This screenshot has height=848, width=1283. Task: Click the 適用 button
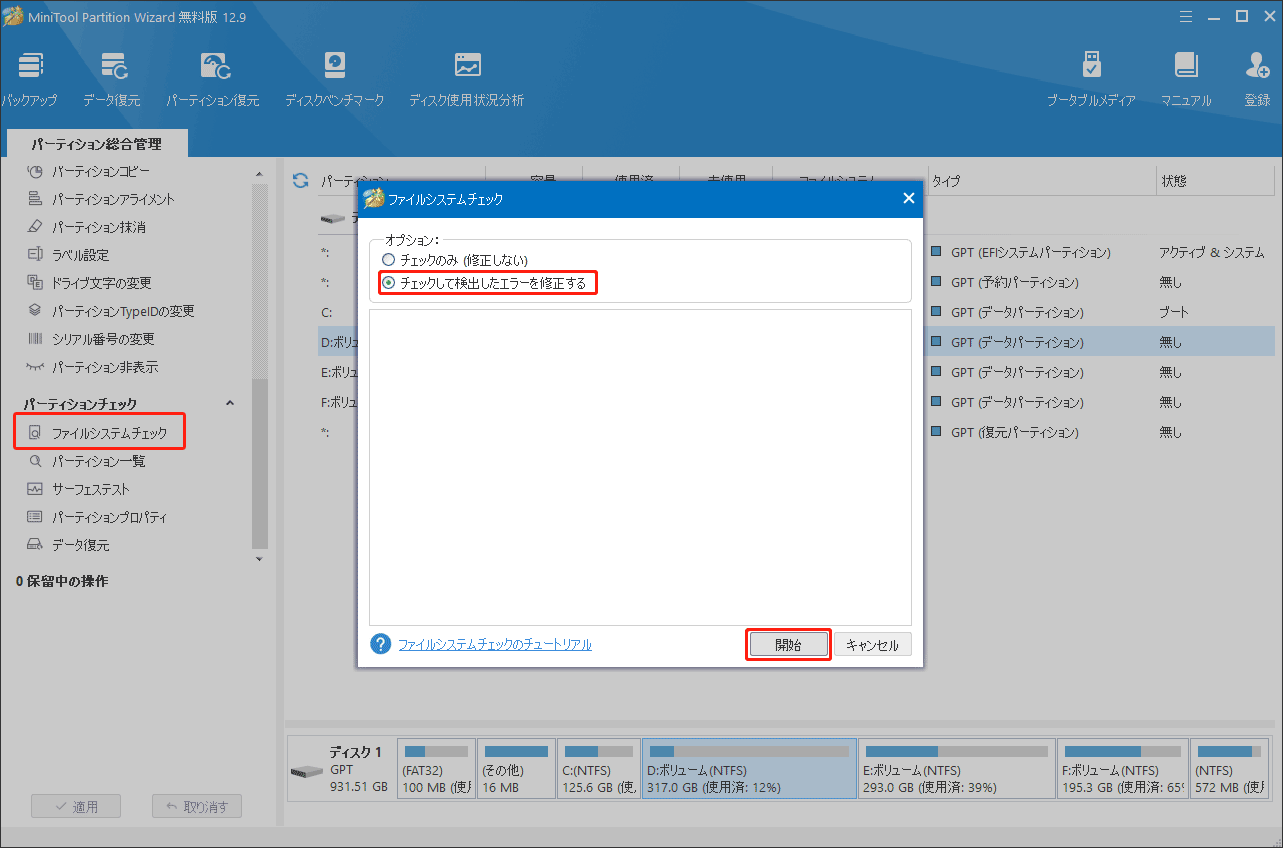(76, 807)
